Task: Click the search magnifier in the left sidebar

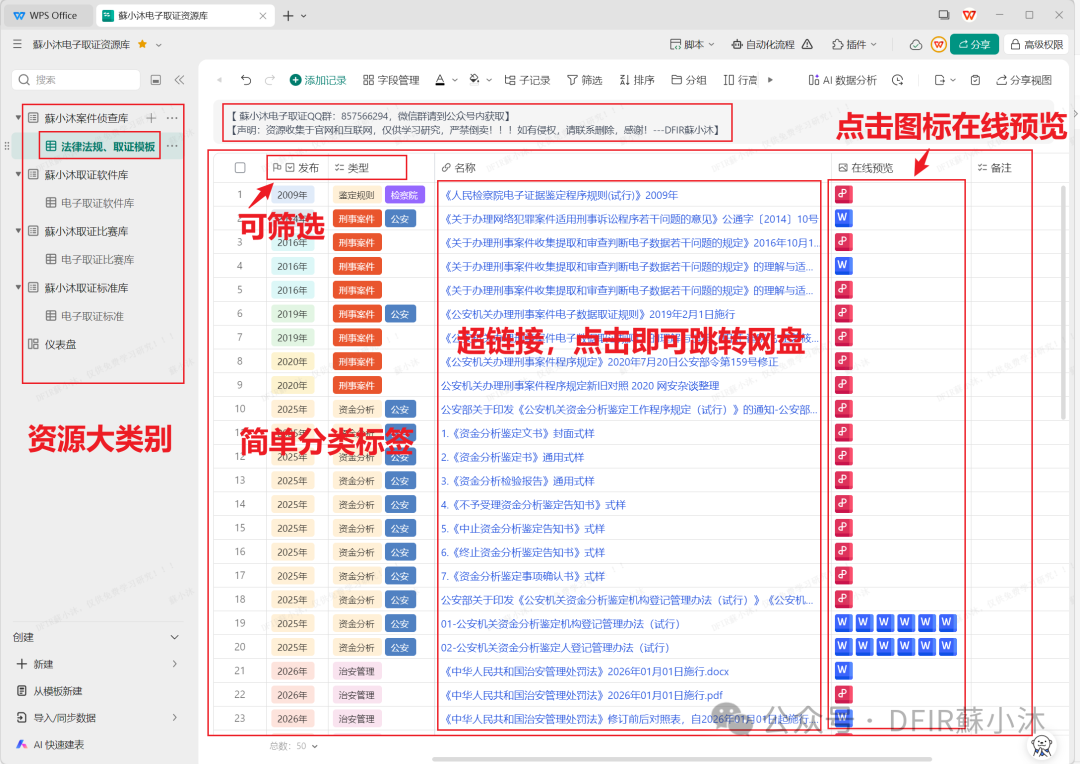Action: point(24,79)
